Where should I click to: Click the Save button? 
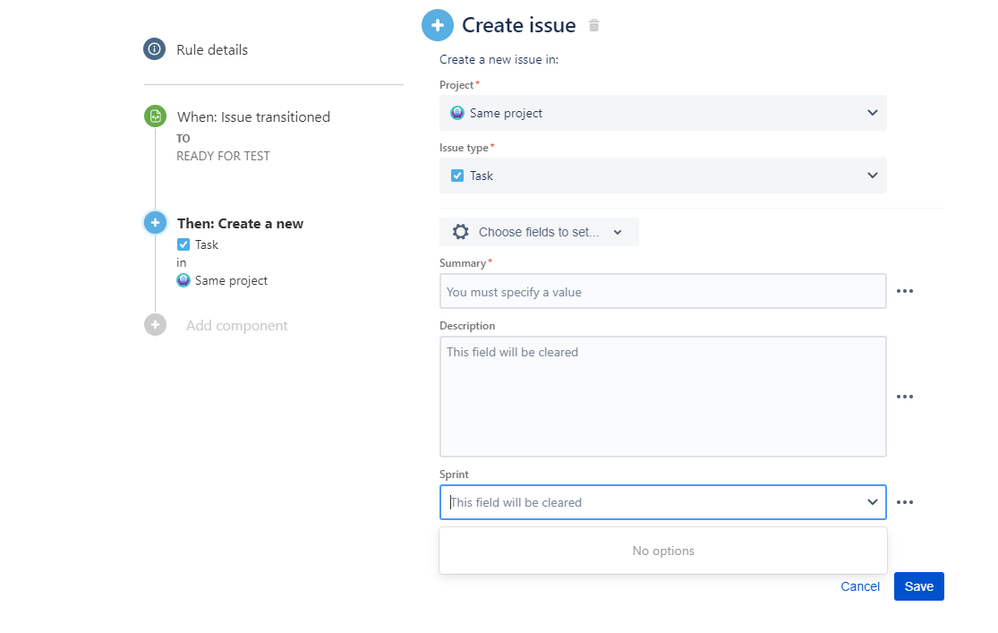pos(918,586)
